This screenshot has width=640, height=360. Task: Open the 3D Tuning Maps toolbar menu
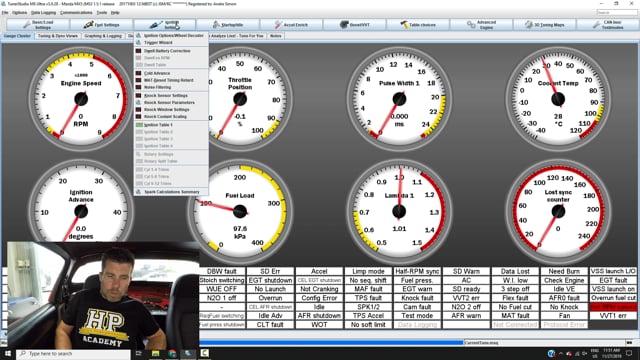click(544, 24)
